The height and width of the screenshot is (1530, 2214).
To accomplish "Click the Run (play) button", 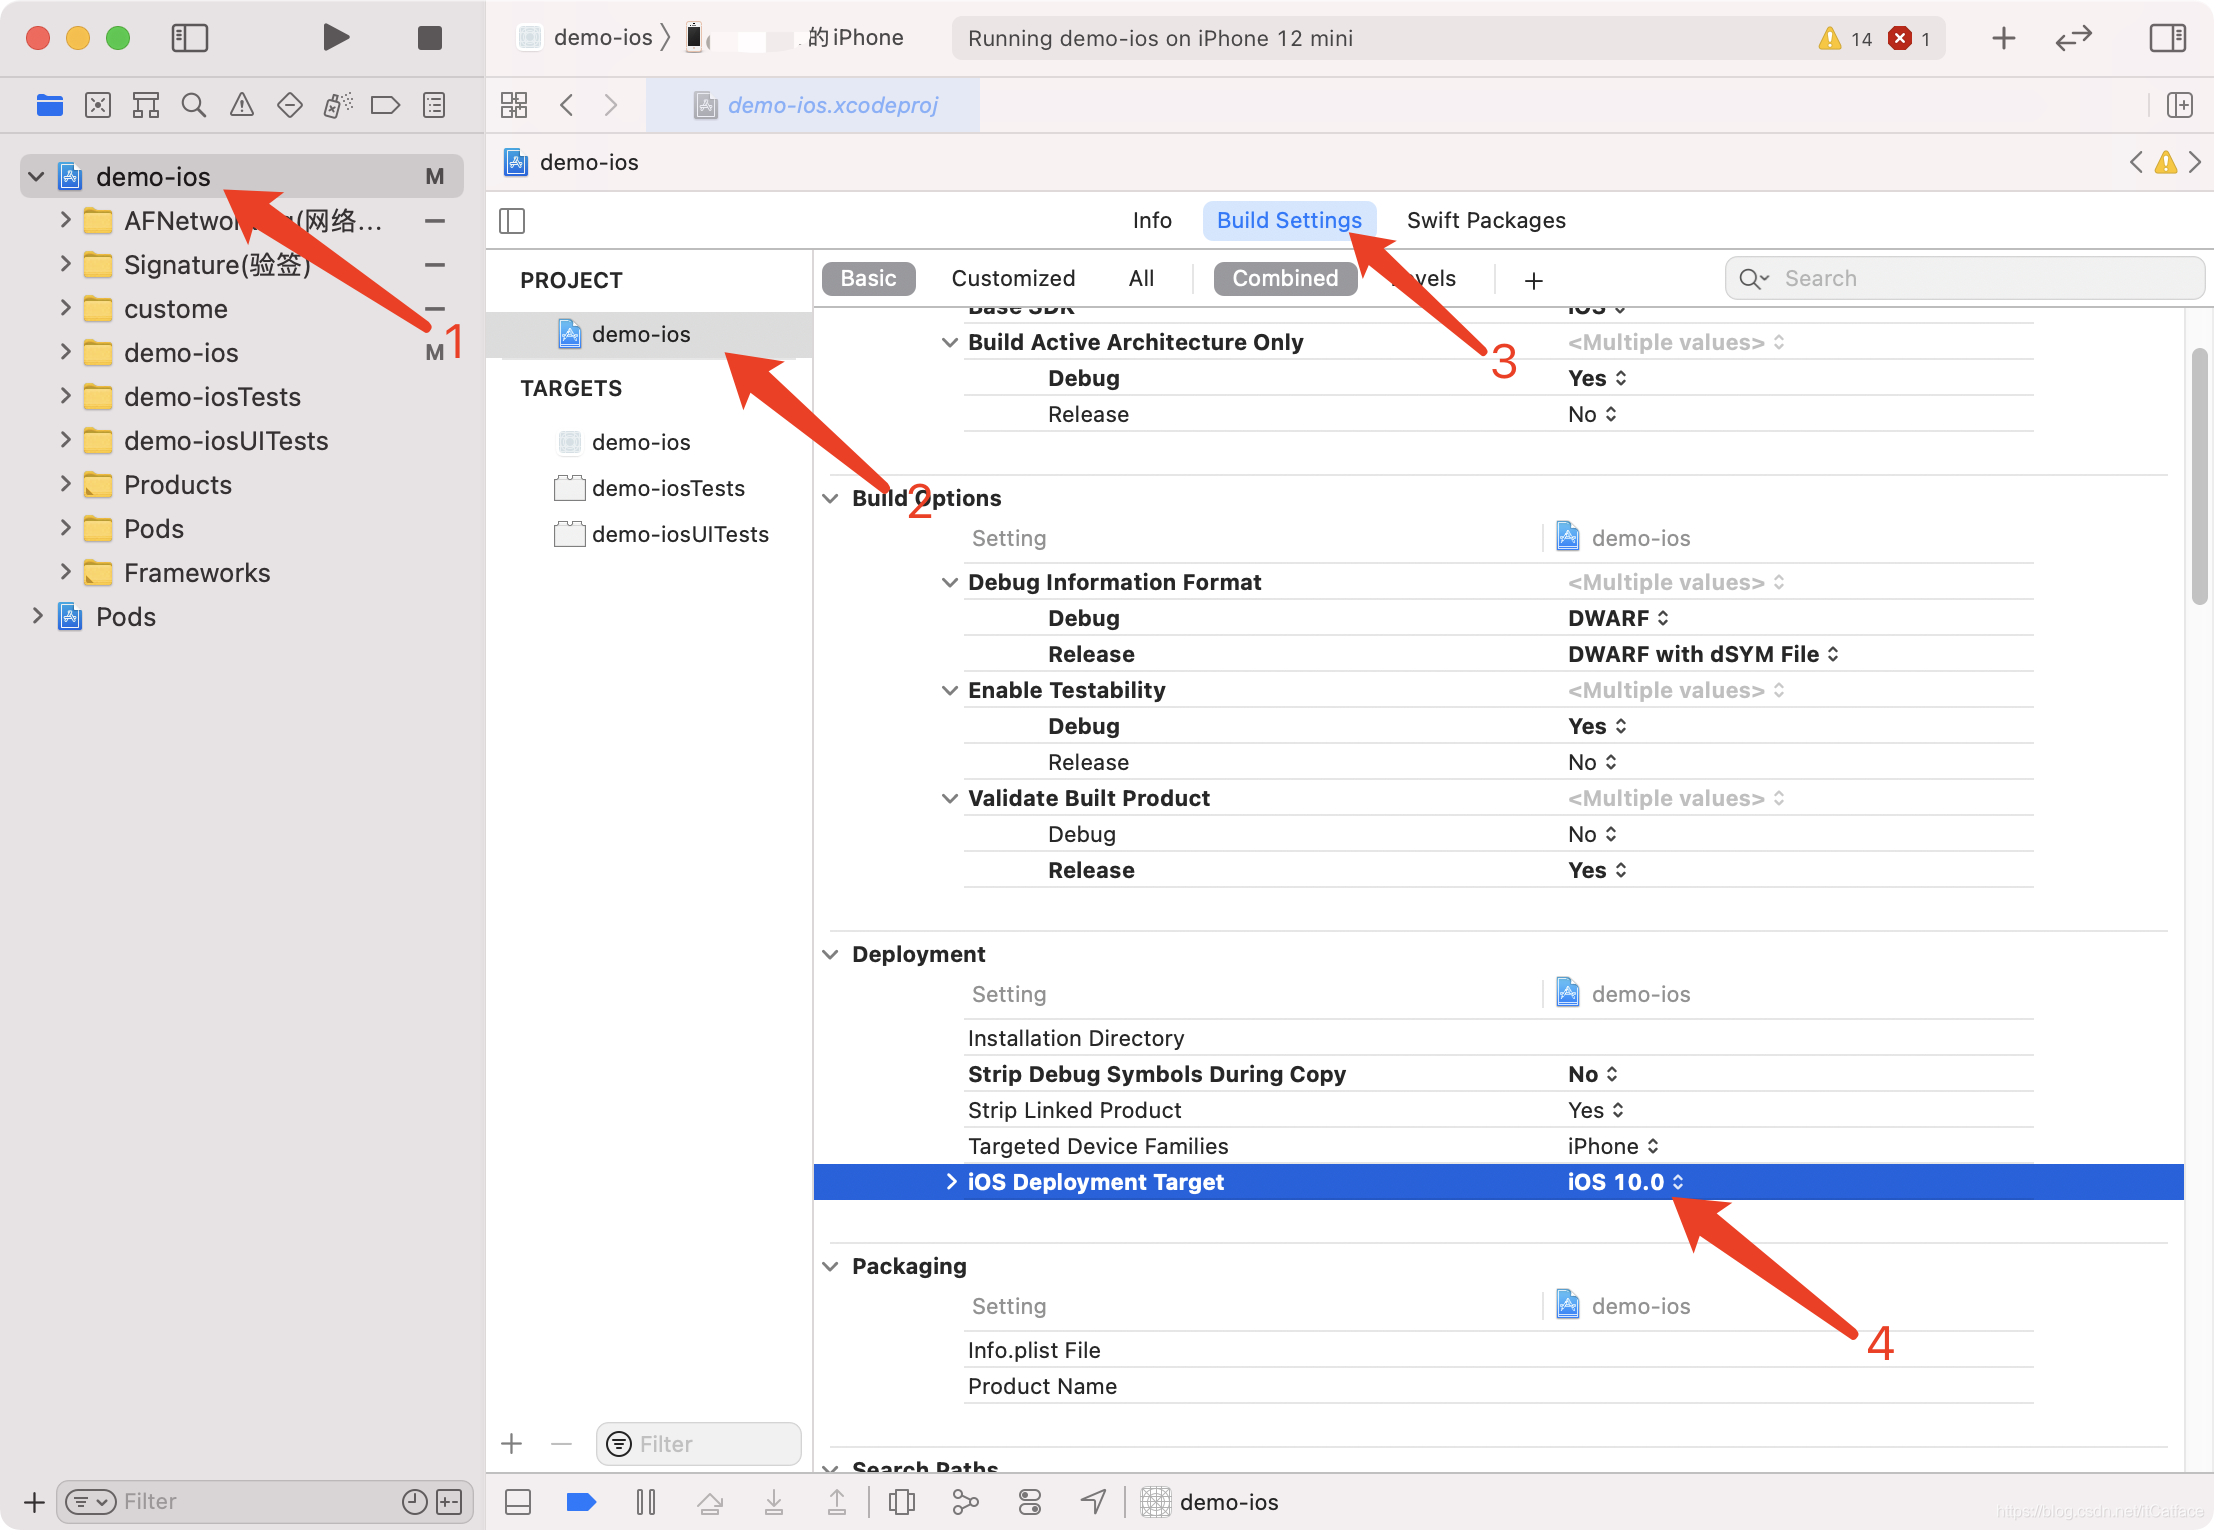I will point(336,38).
